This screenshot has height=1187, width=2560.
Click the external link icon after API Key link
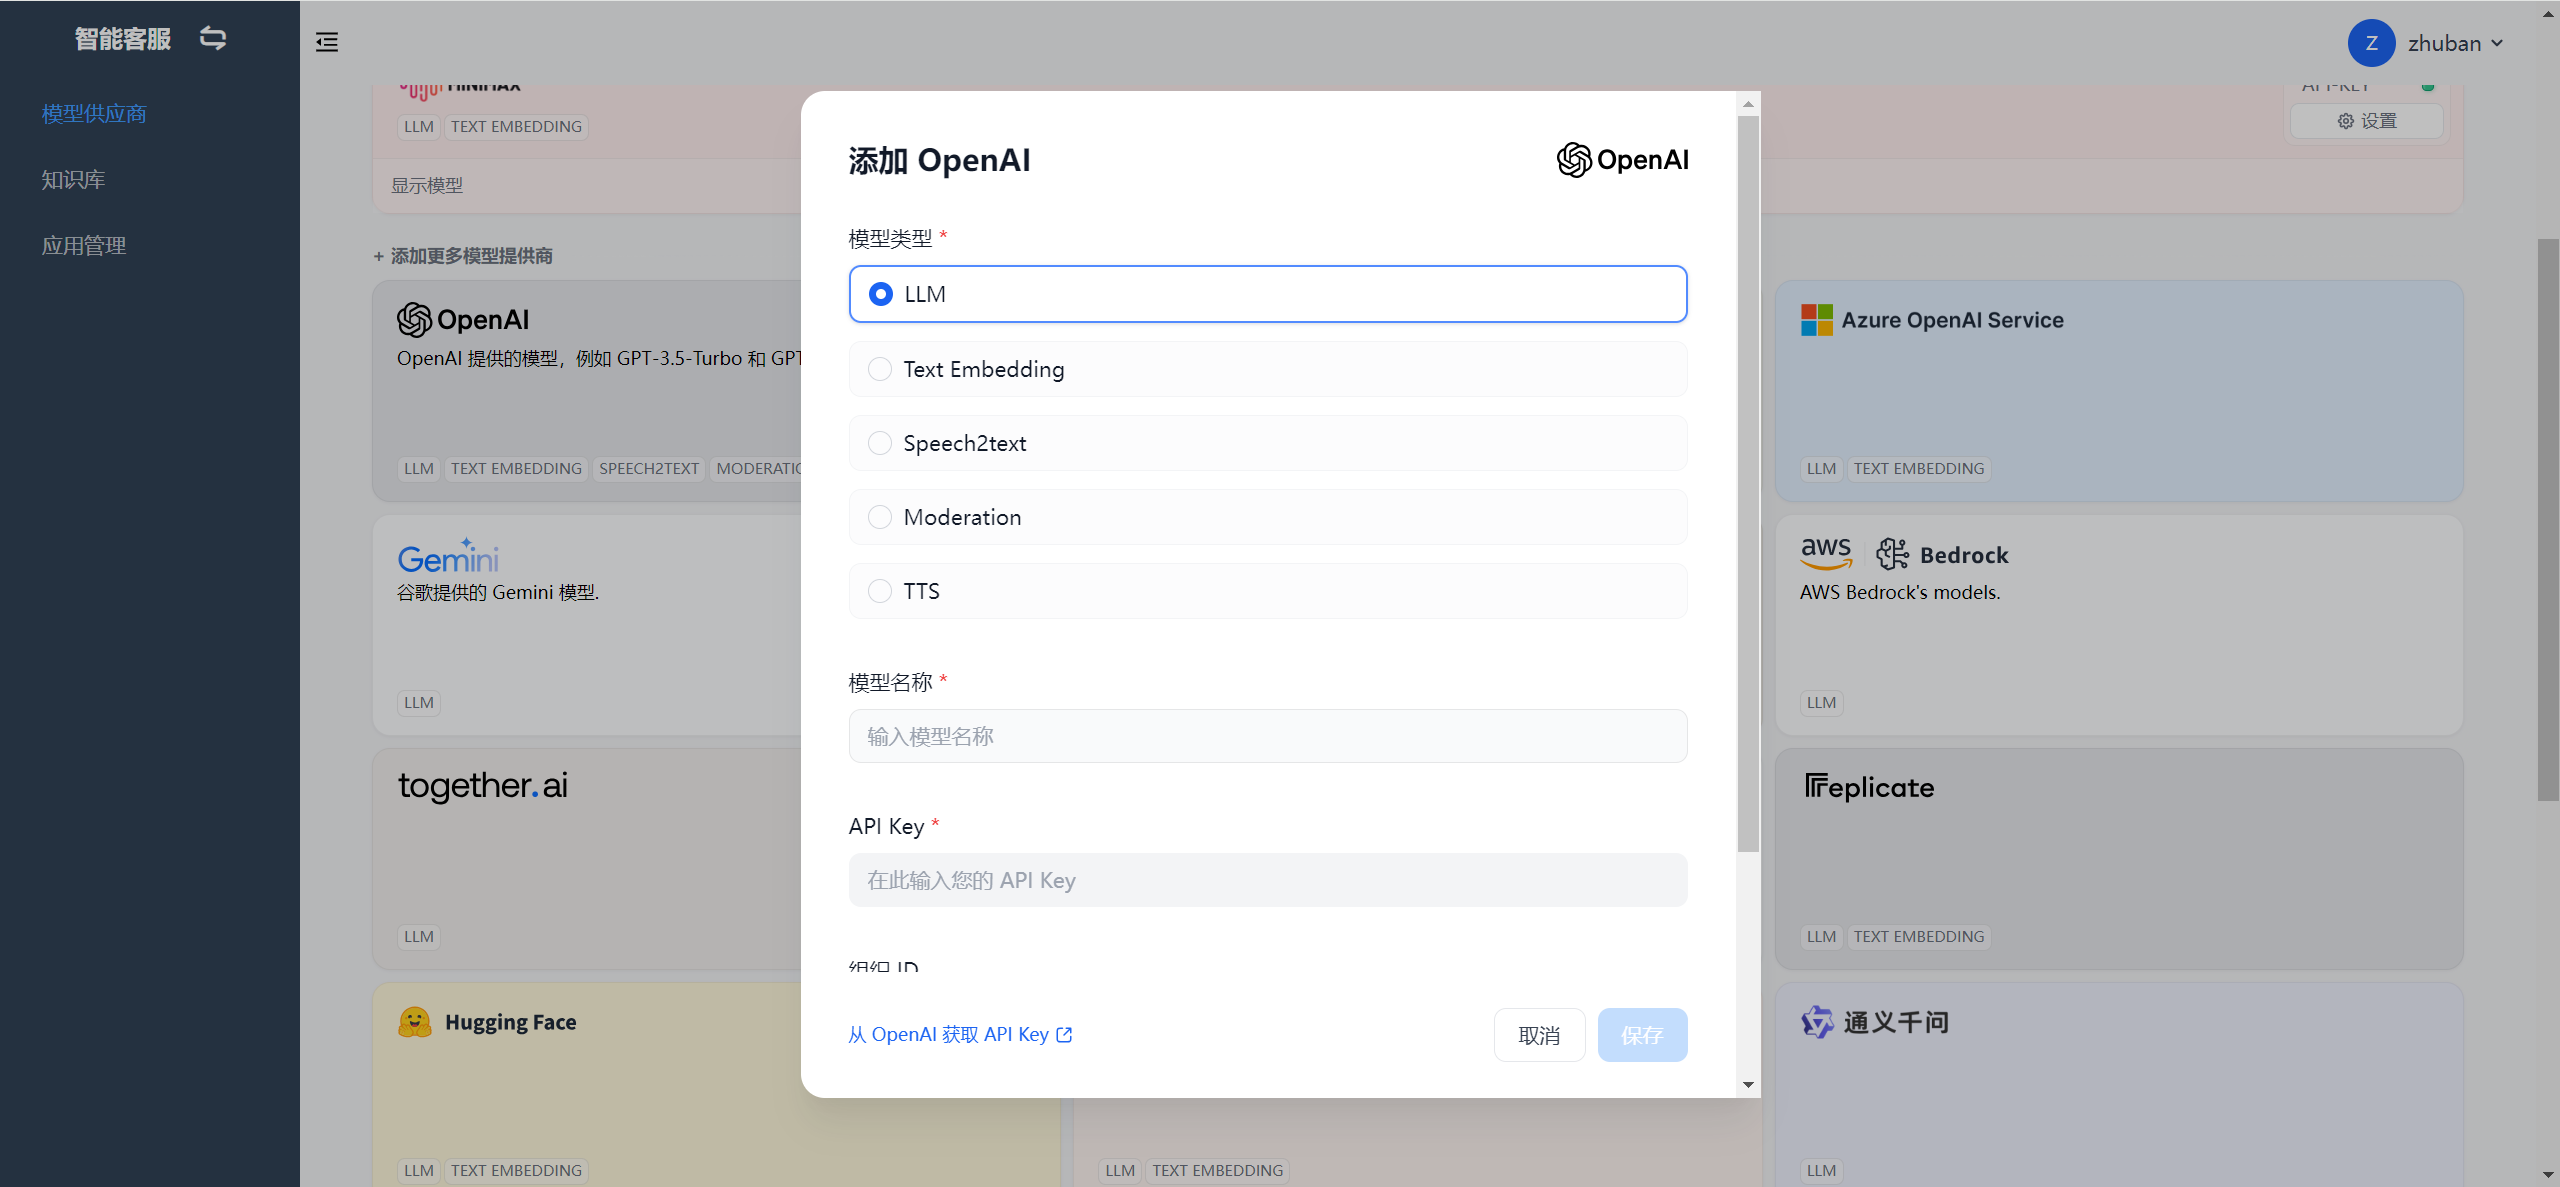(1064, 1035)
